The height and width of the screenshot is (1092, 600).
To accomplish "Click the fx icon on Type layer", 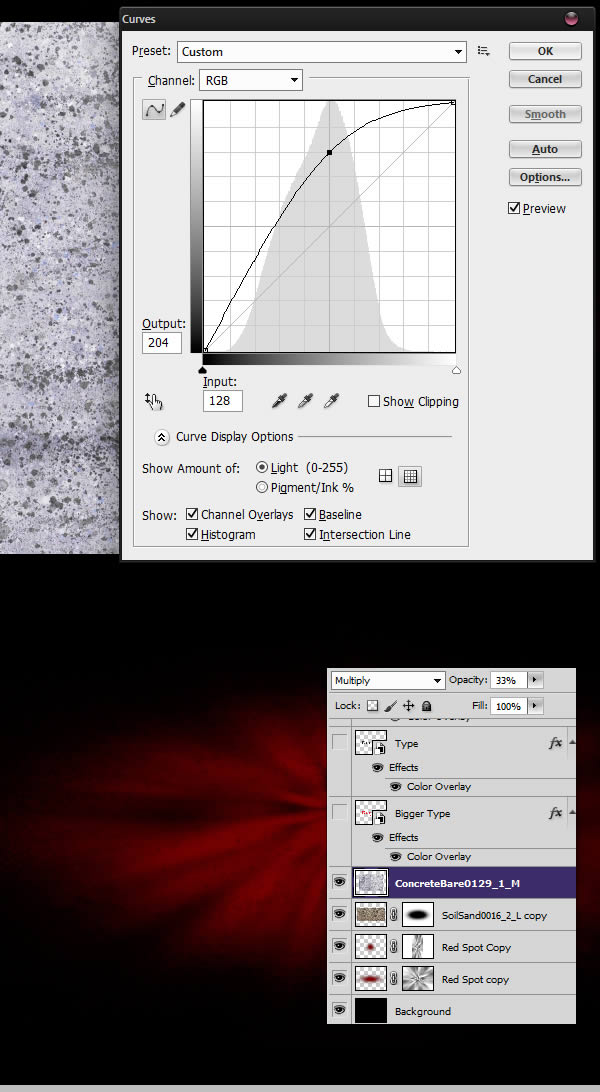I will pyautogui.click(x=555, y=743).
